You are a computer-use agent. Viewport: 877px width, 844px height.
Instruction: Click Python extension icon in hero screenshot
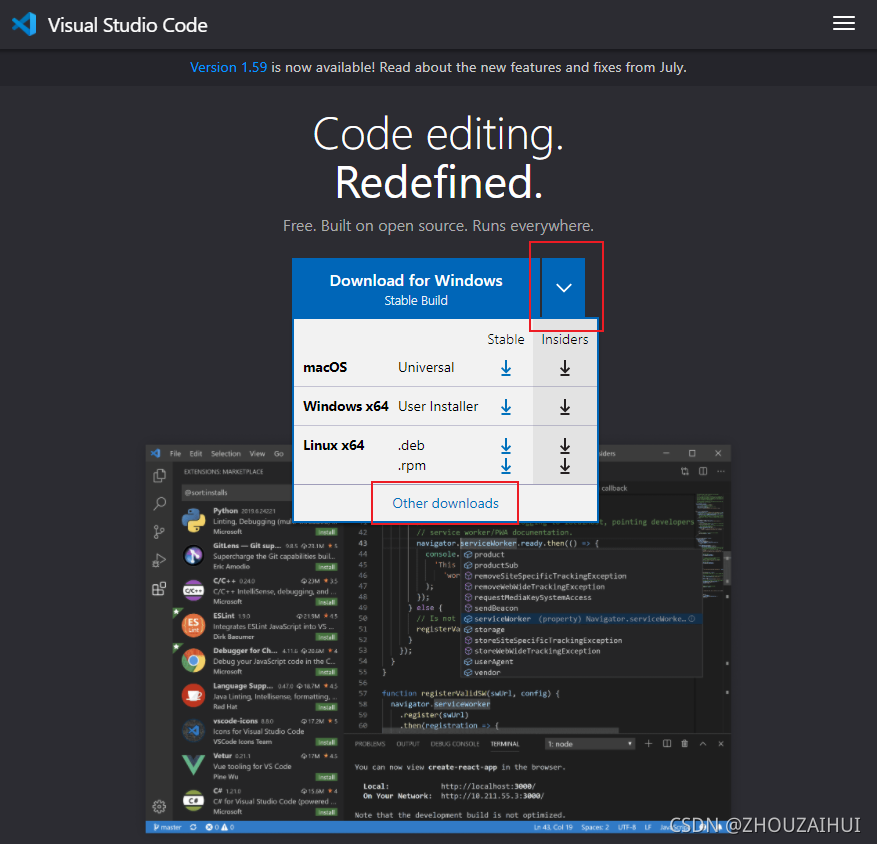click(194, 520)
